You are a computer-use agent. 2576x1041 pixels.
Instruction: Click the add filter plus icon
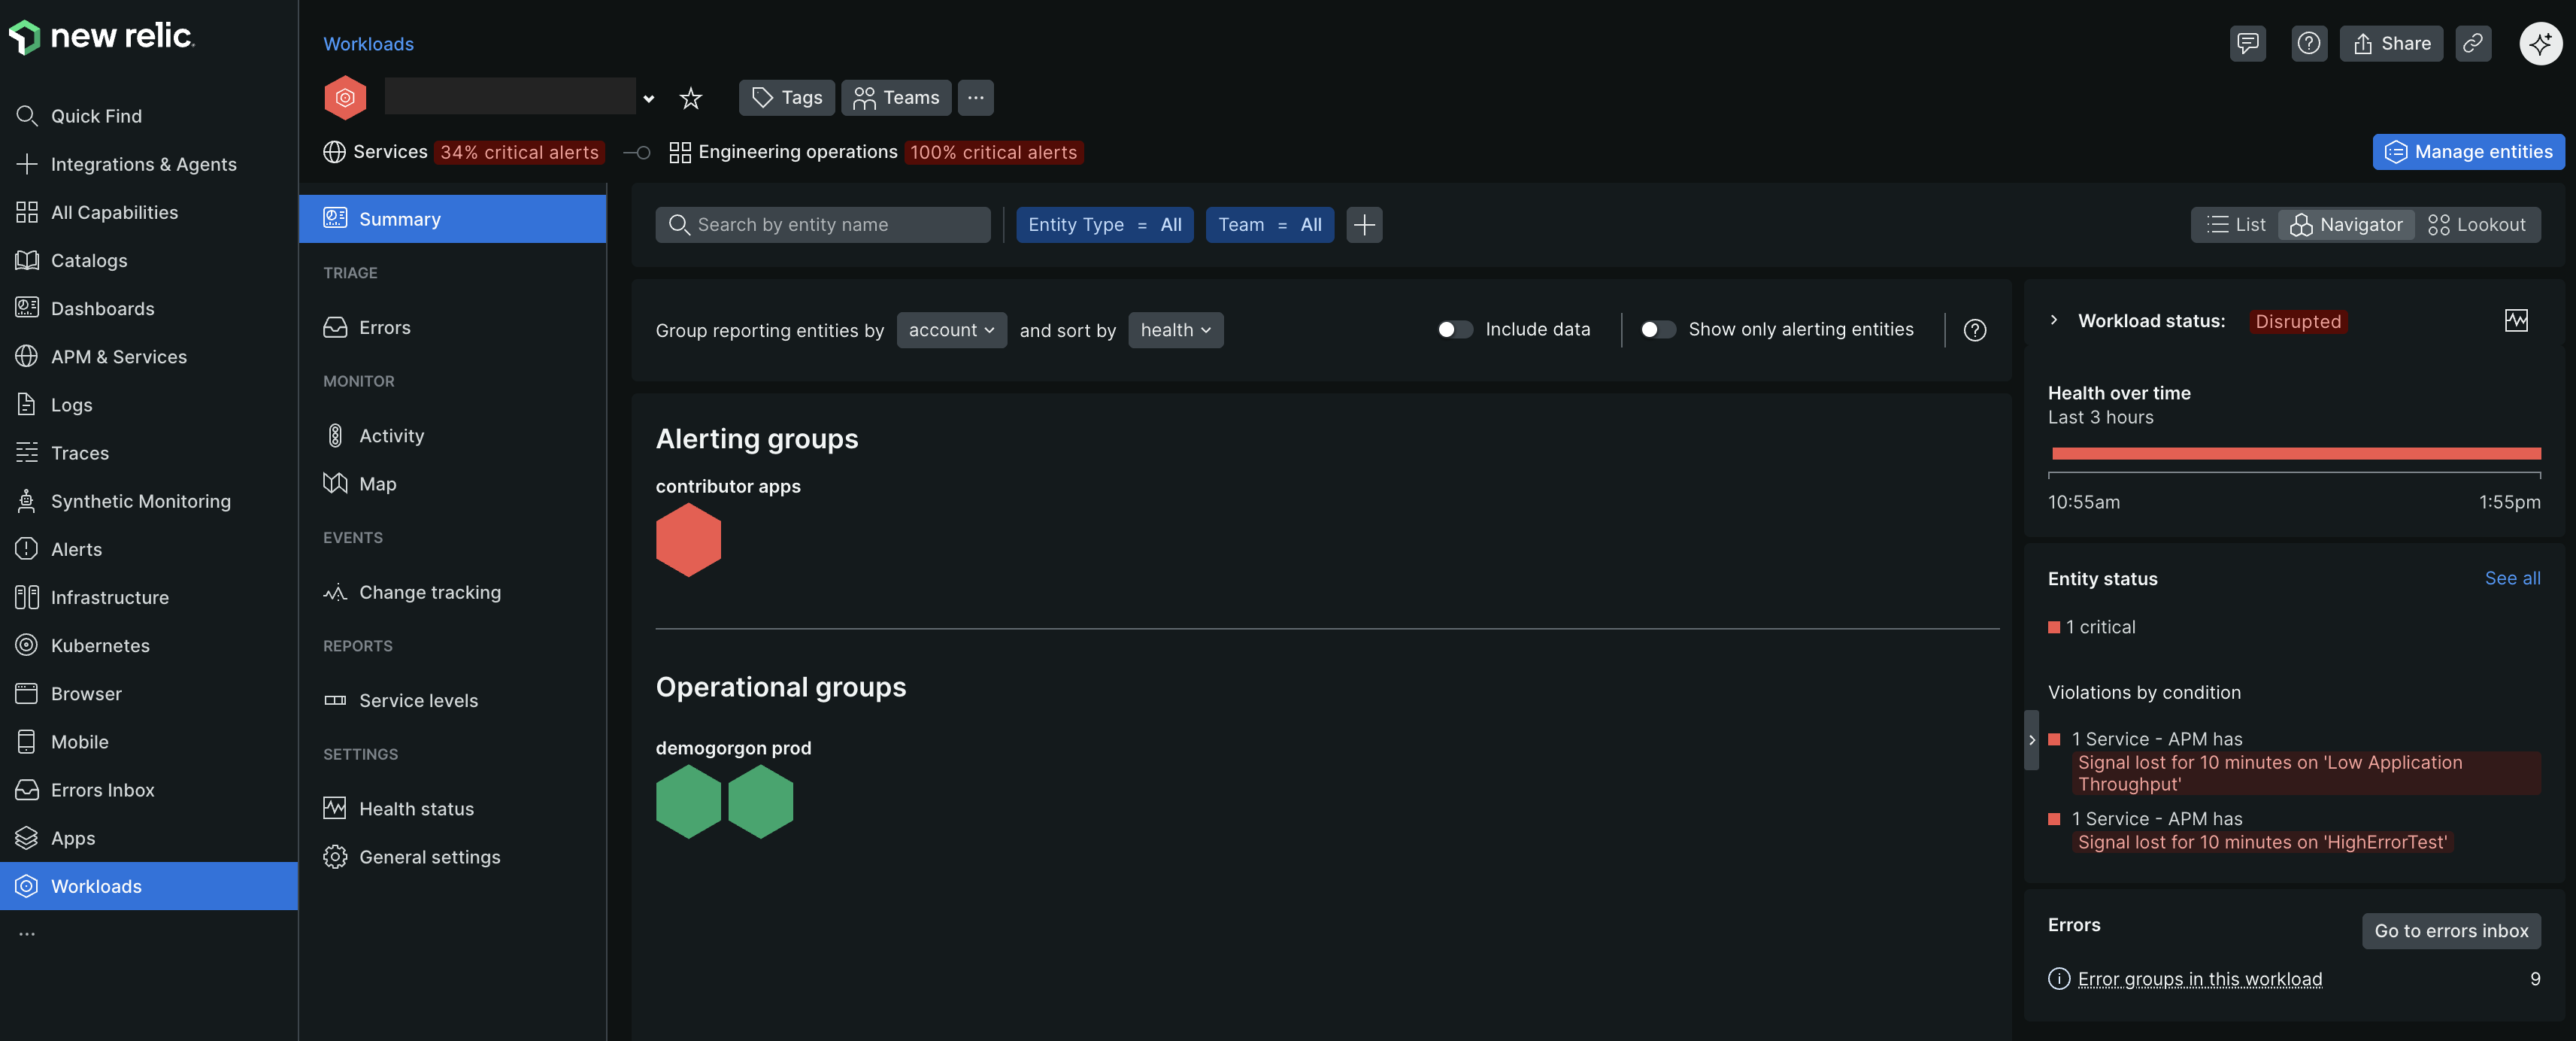[1364, 225]
